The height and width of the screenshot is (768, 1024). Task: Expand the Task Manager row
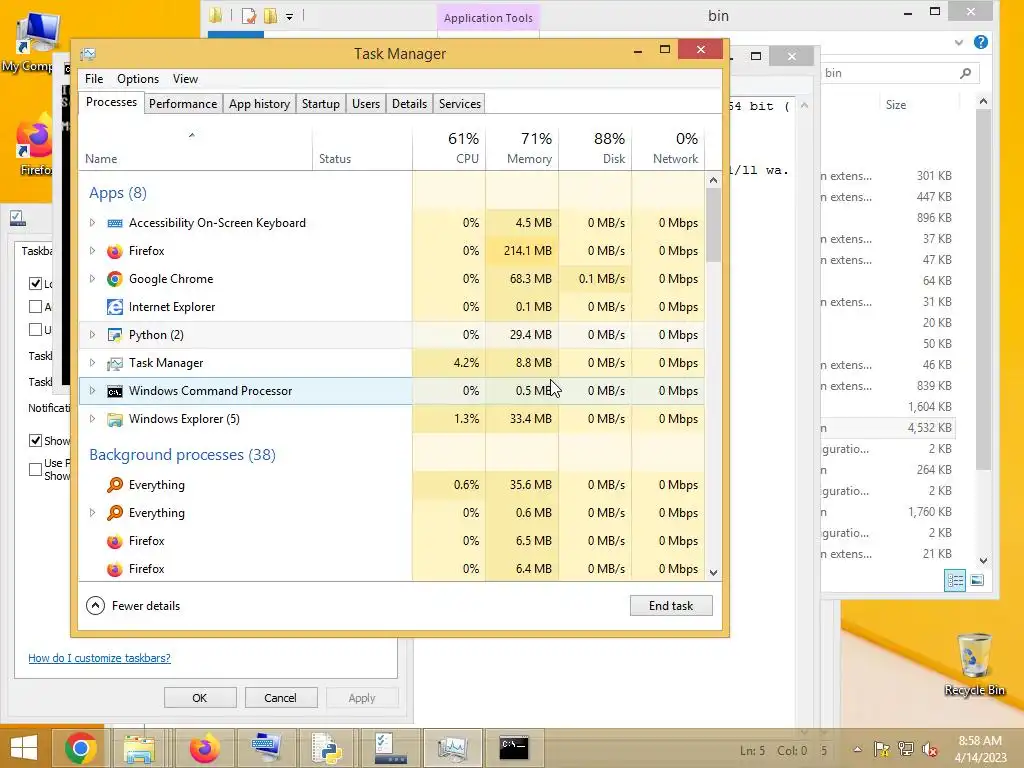click(92, 362)
